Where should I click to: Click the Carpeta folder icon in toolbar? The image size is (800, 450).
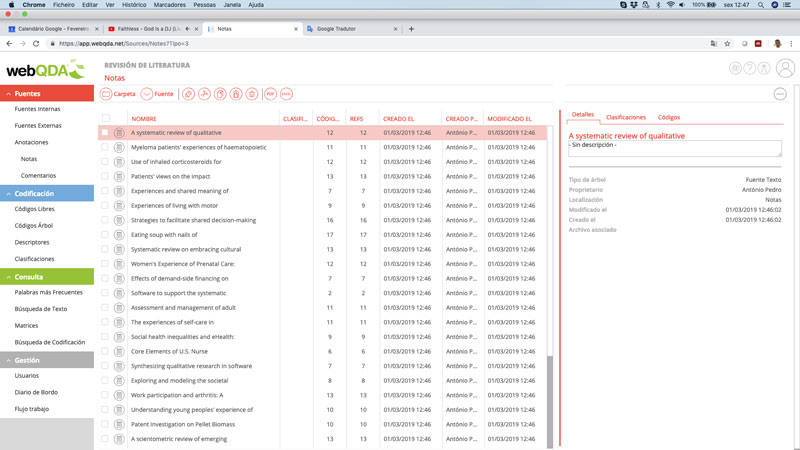coord(106,94)
